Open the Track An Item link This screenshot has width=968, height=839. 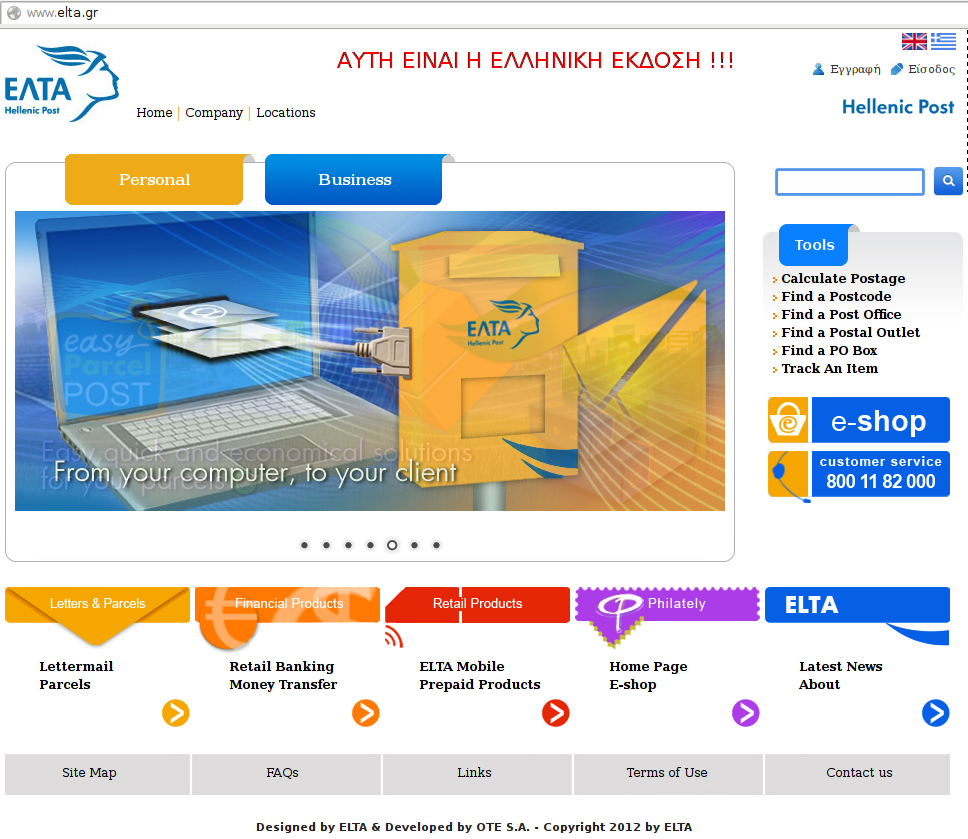click(x=829, y=369)
